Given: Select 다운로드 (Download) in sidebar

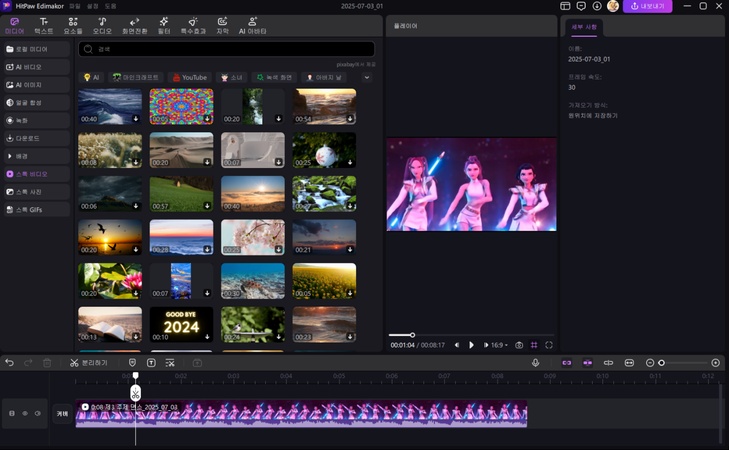Looking at the screenshot, I should (37, 138).
